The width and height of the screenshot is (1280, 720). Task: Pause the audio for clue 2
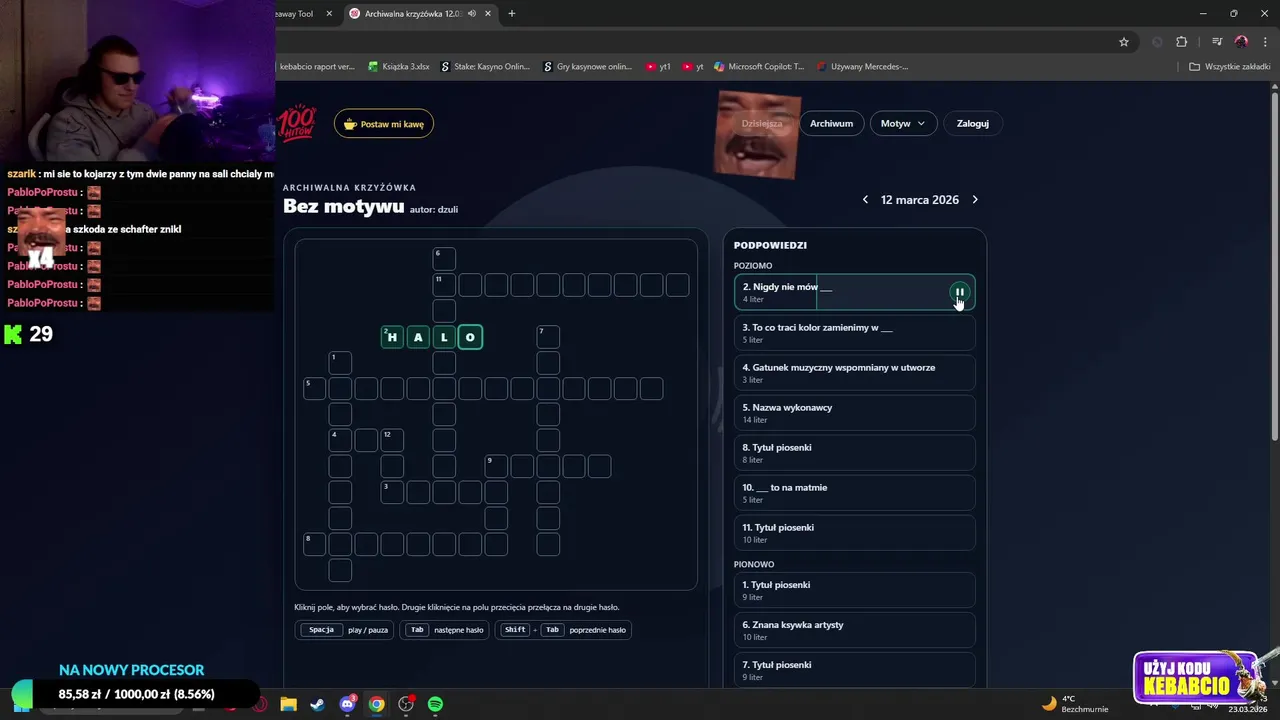pyautogui.click(x=959, y=292)
